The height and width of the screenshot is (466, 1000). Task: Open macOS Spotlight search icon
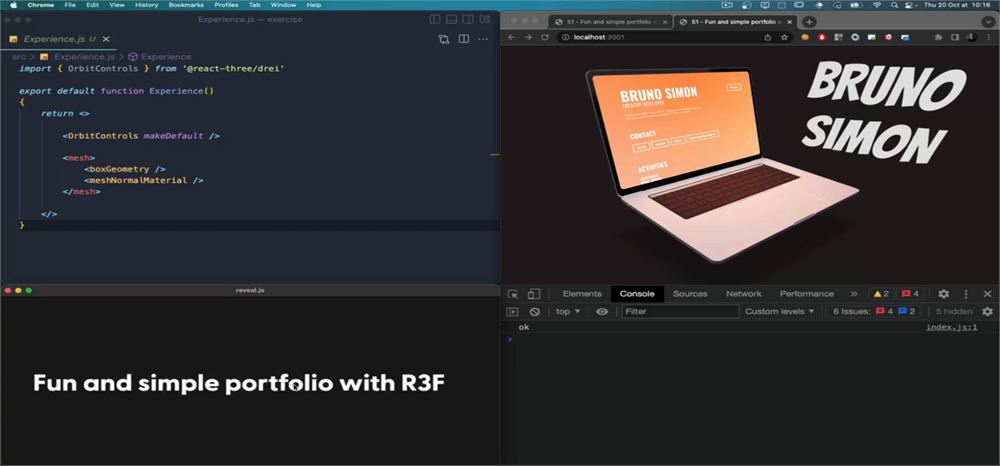894,4
